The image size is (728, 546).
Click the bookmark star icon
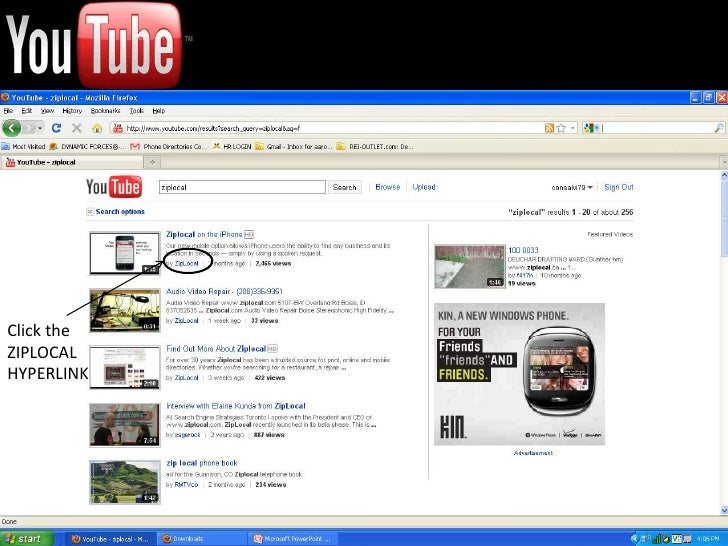561,128
